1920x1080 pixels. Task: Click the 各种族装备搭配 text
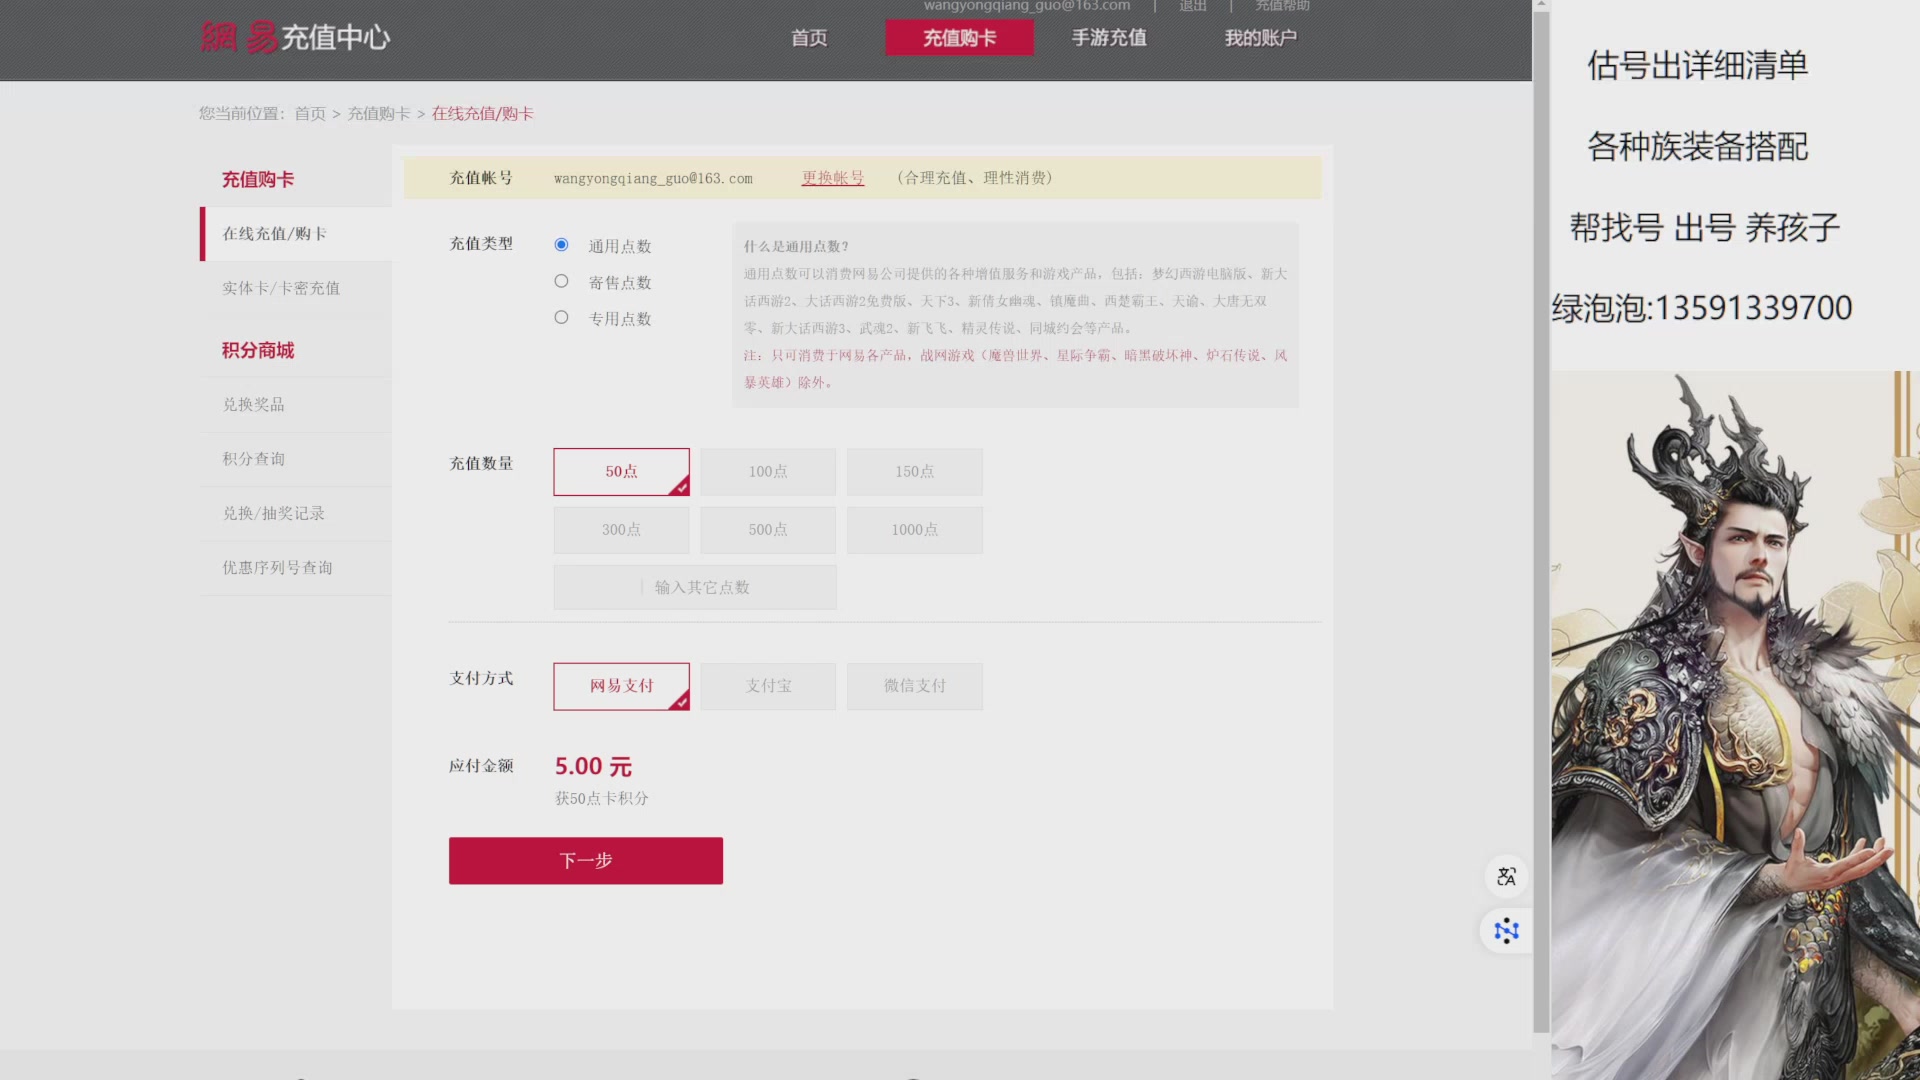(x=1698, y=147)
